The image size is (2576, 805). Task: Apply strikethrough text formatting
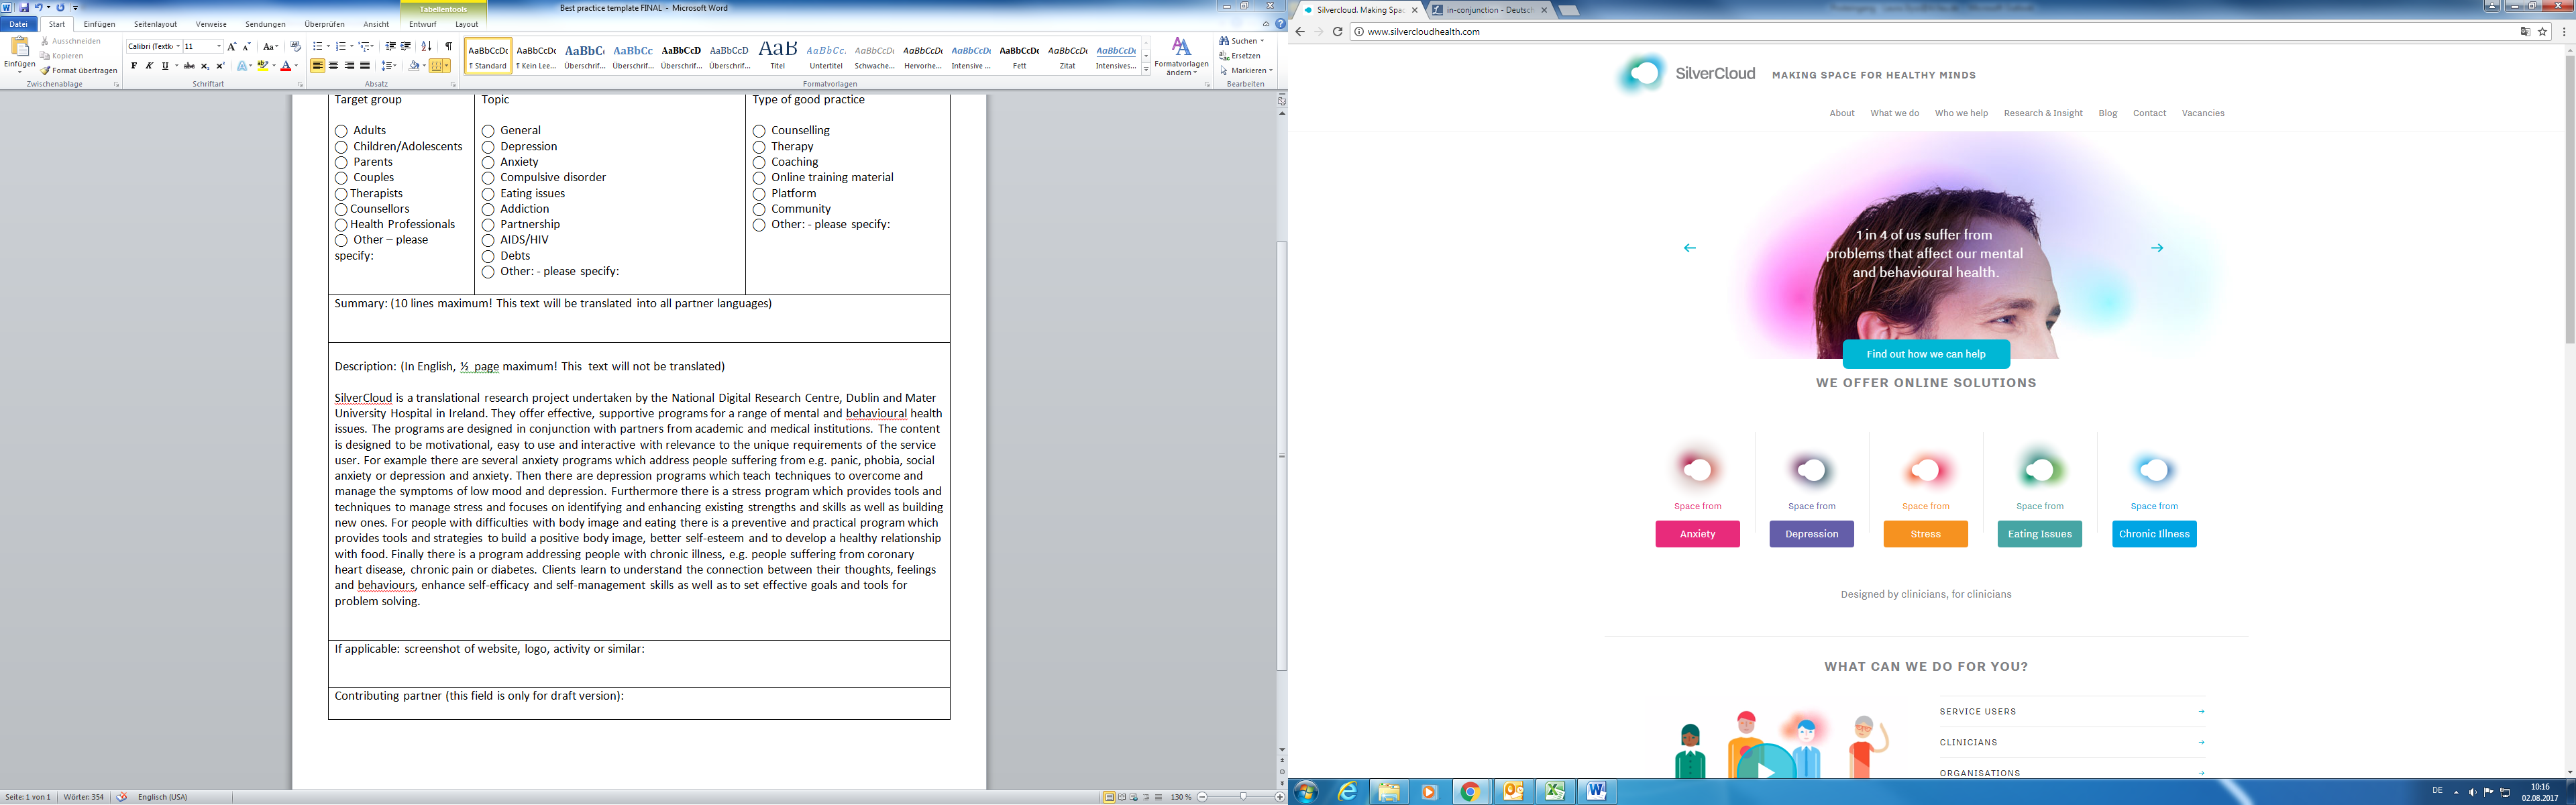[x=189, y=66]
